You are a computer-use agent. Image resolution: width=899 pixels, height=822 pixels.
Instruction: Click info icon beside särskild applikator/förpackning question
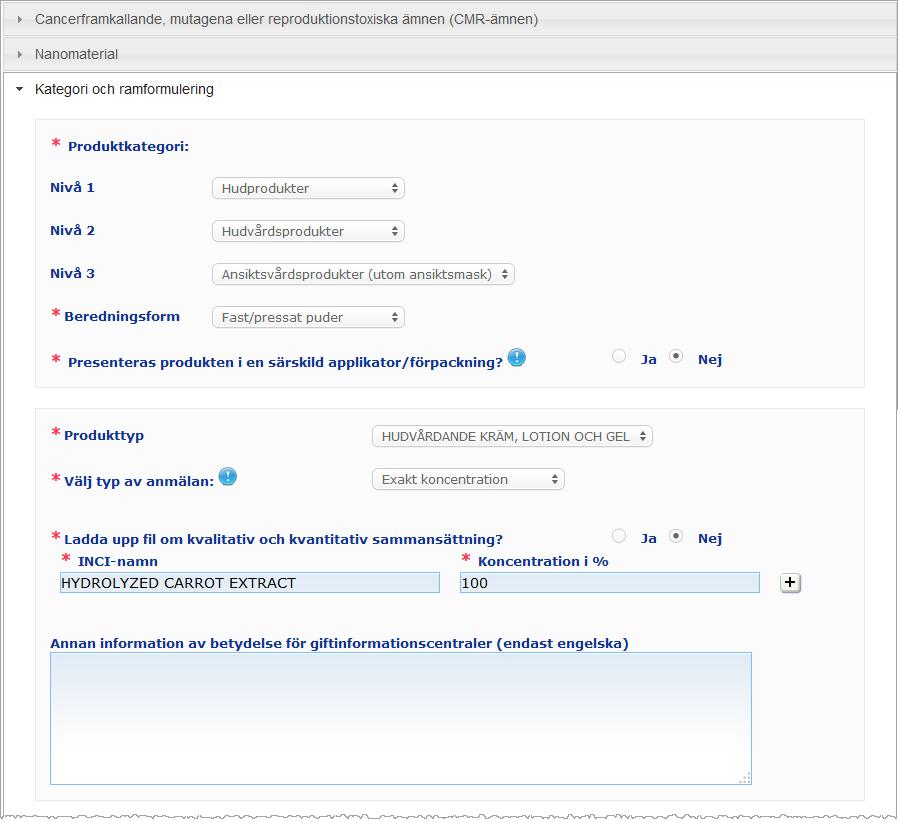click(x=517, y=358)
